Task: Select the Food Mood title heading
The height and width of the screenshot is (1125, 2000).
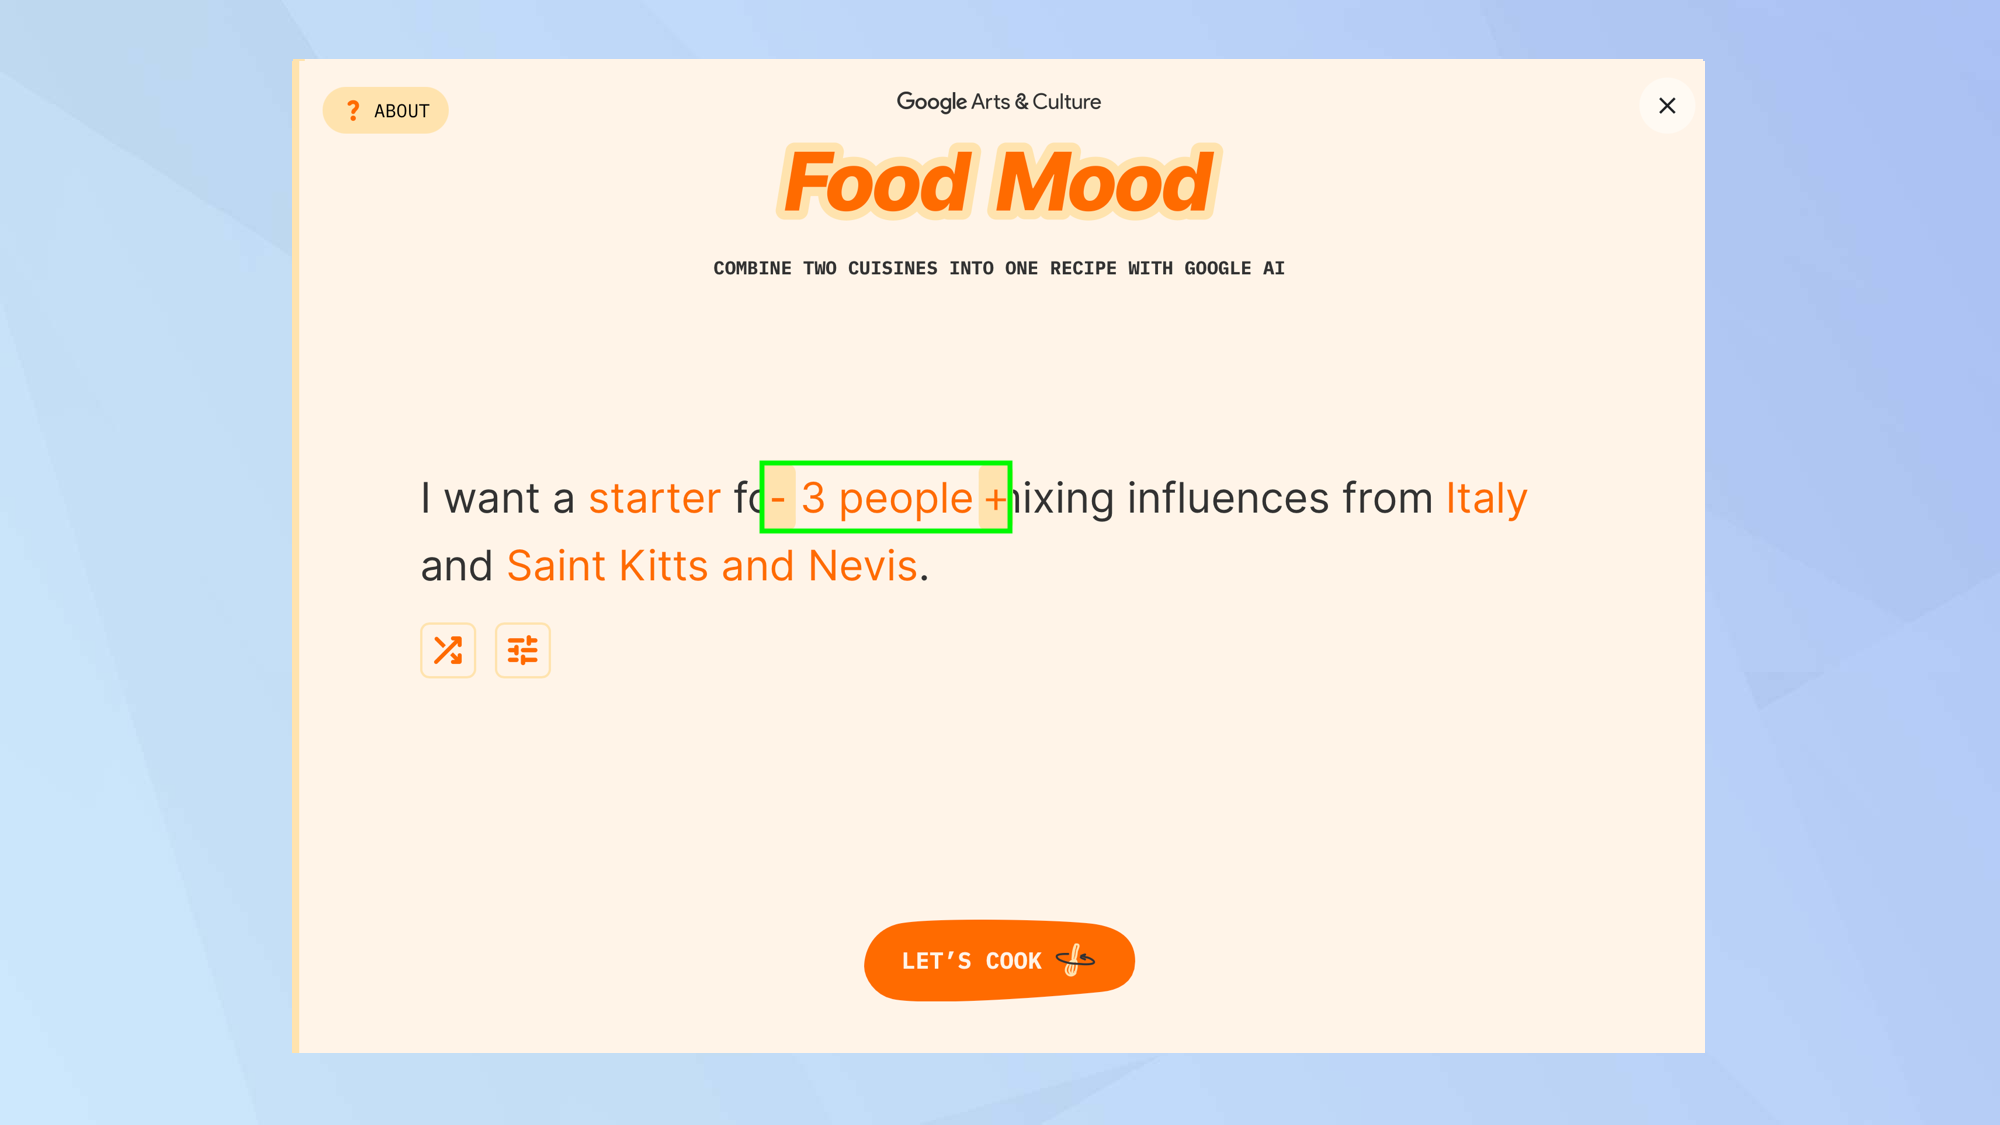Action: [999, 180]
